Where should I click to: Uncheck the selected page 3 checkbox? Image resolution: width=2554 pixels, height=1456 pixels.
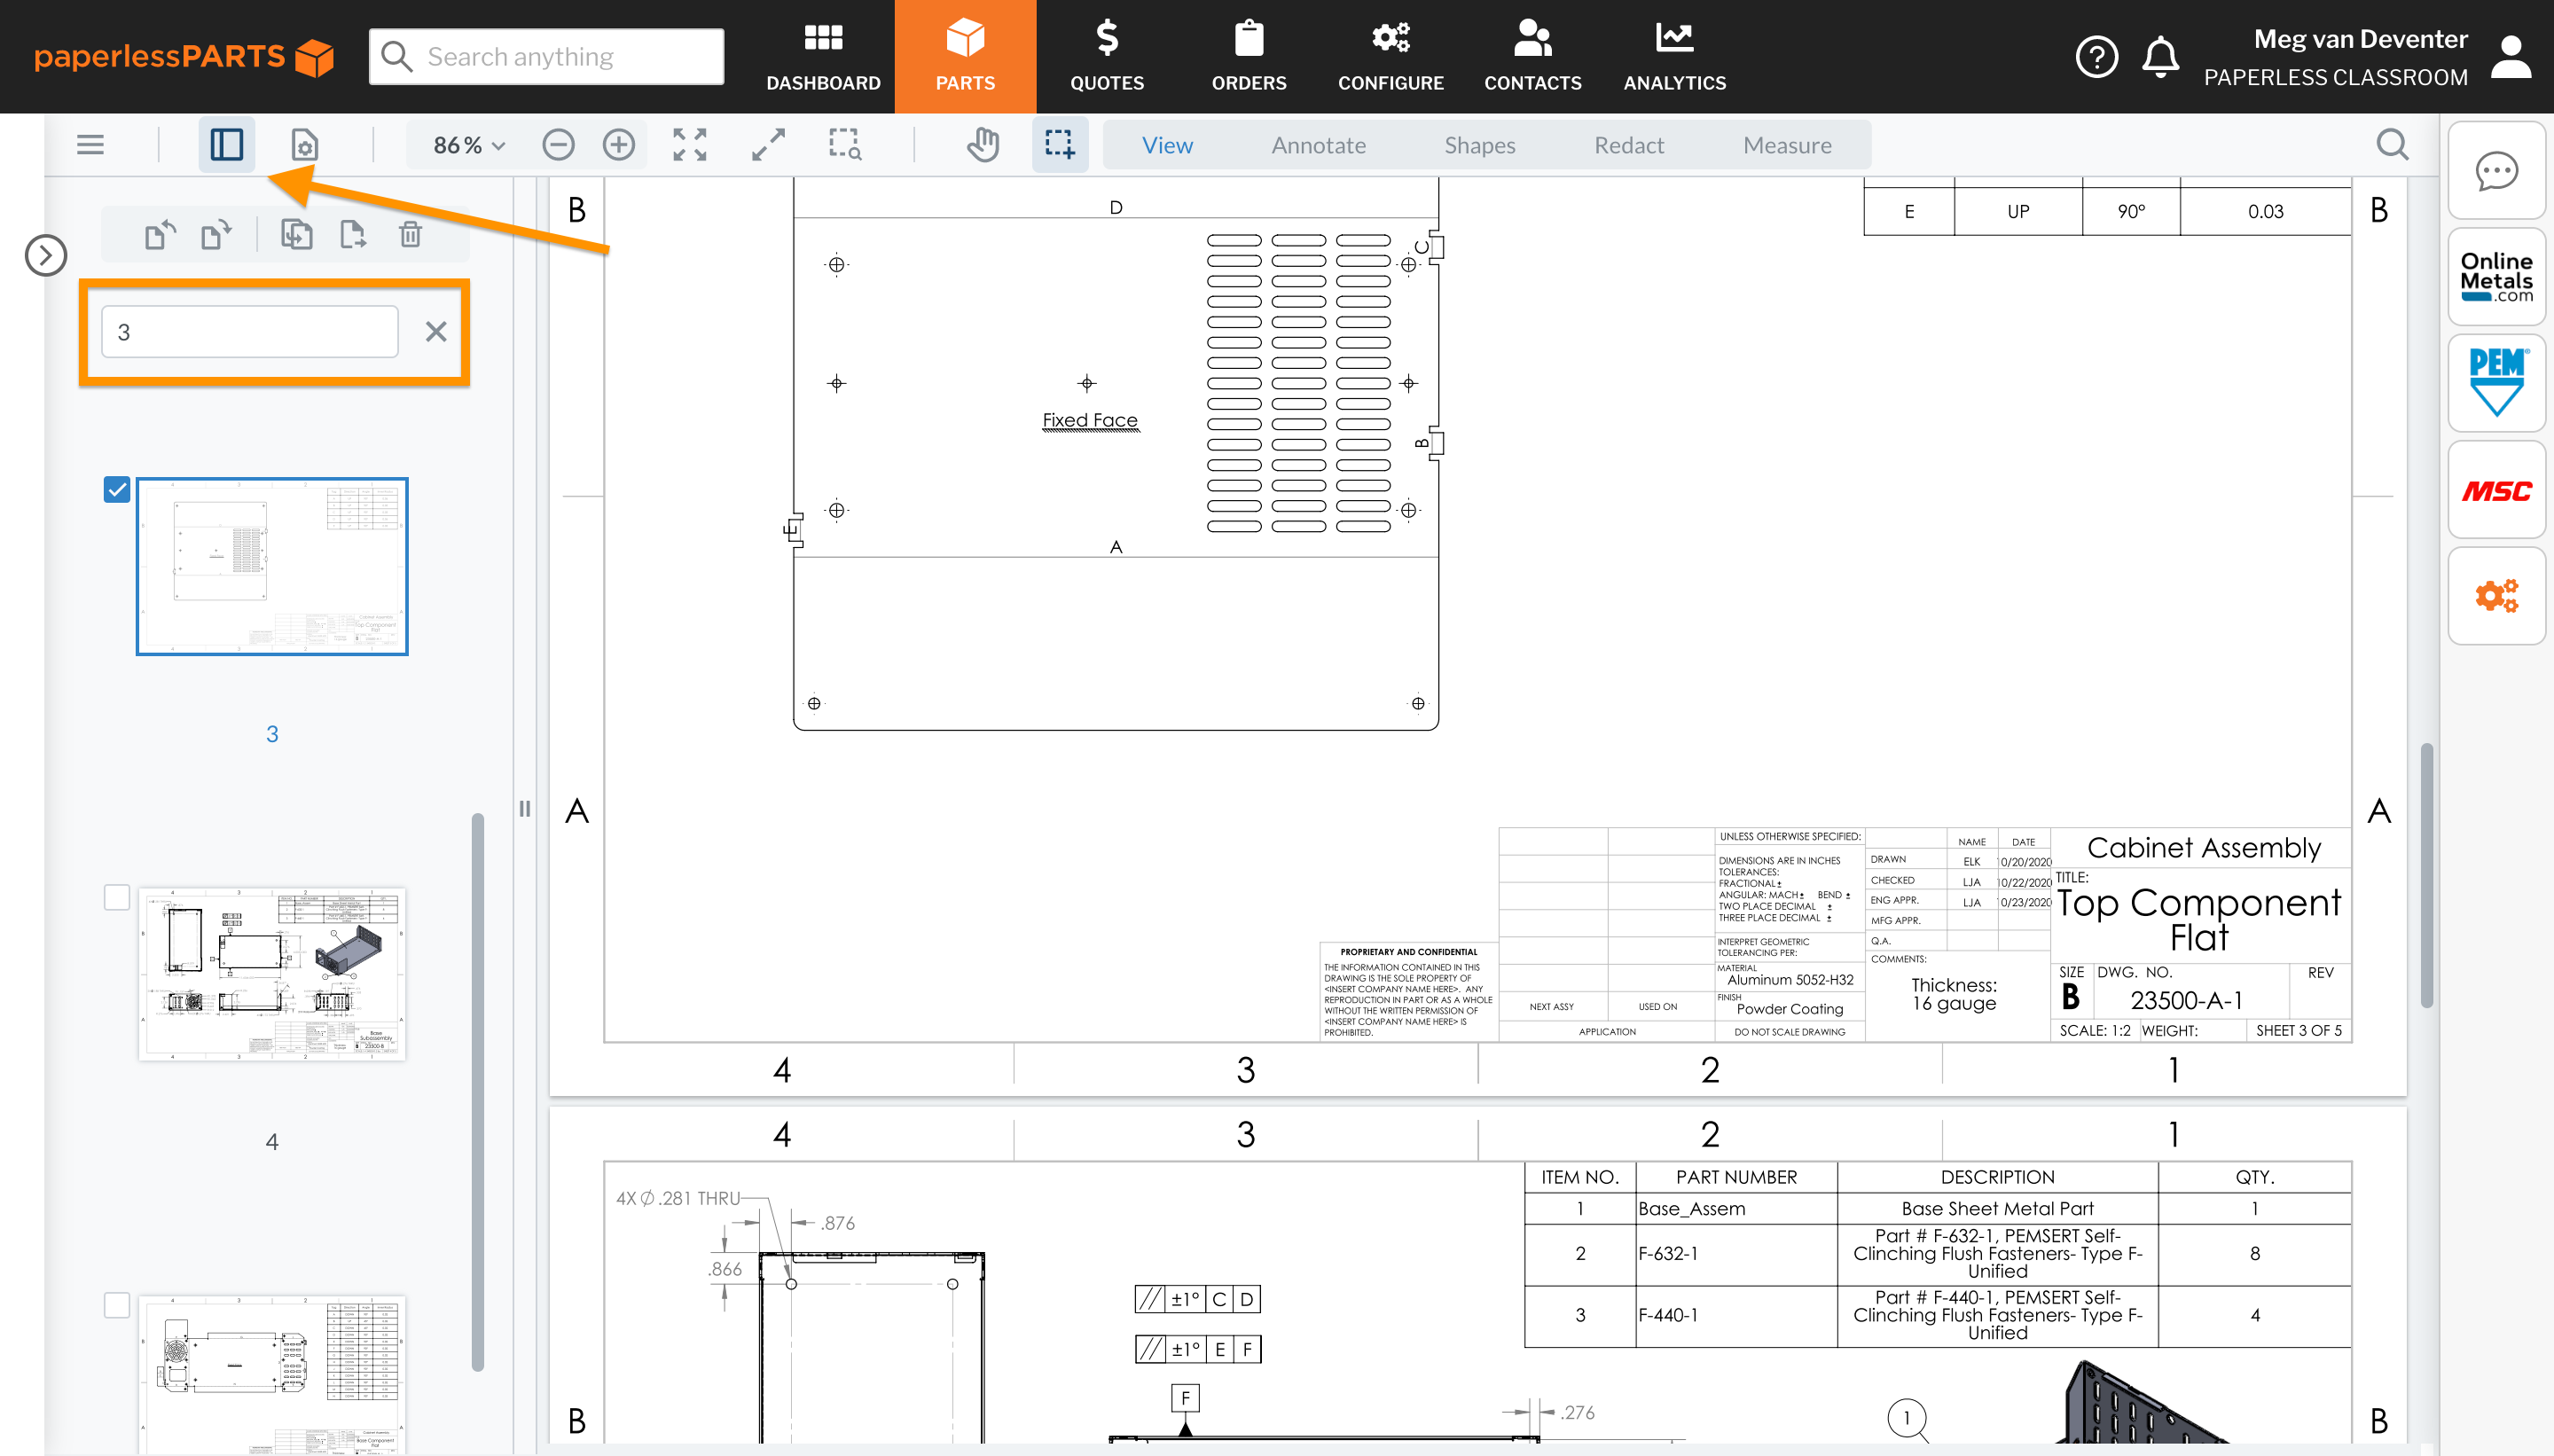pyautogui.click(x=117, y=489)
